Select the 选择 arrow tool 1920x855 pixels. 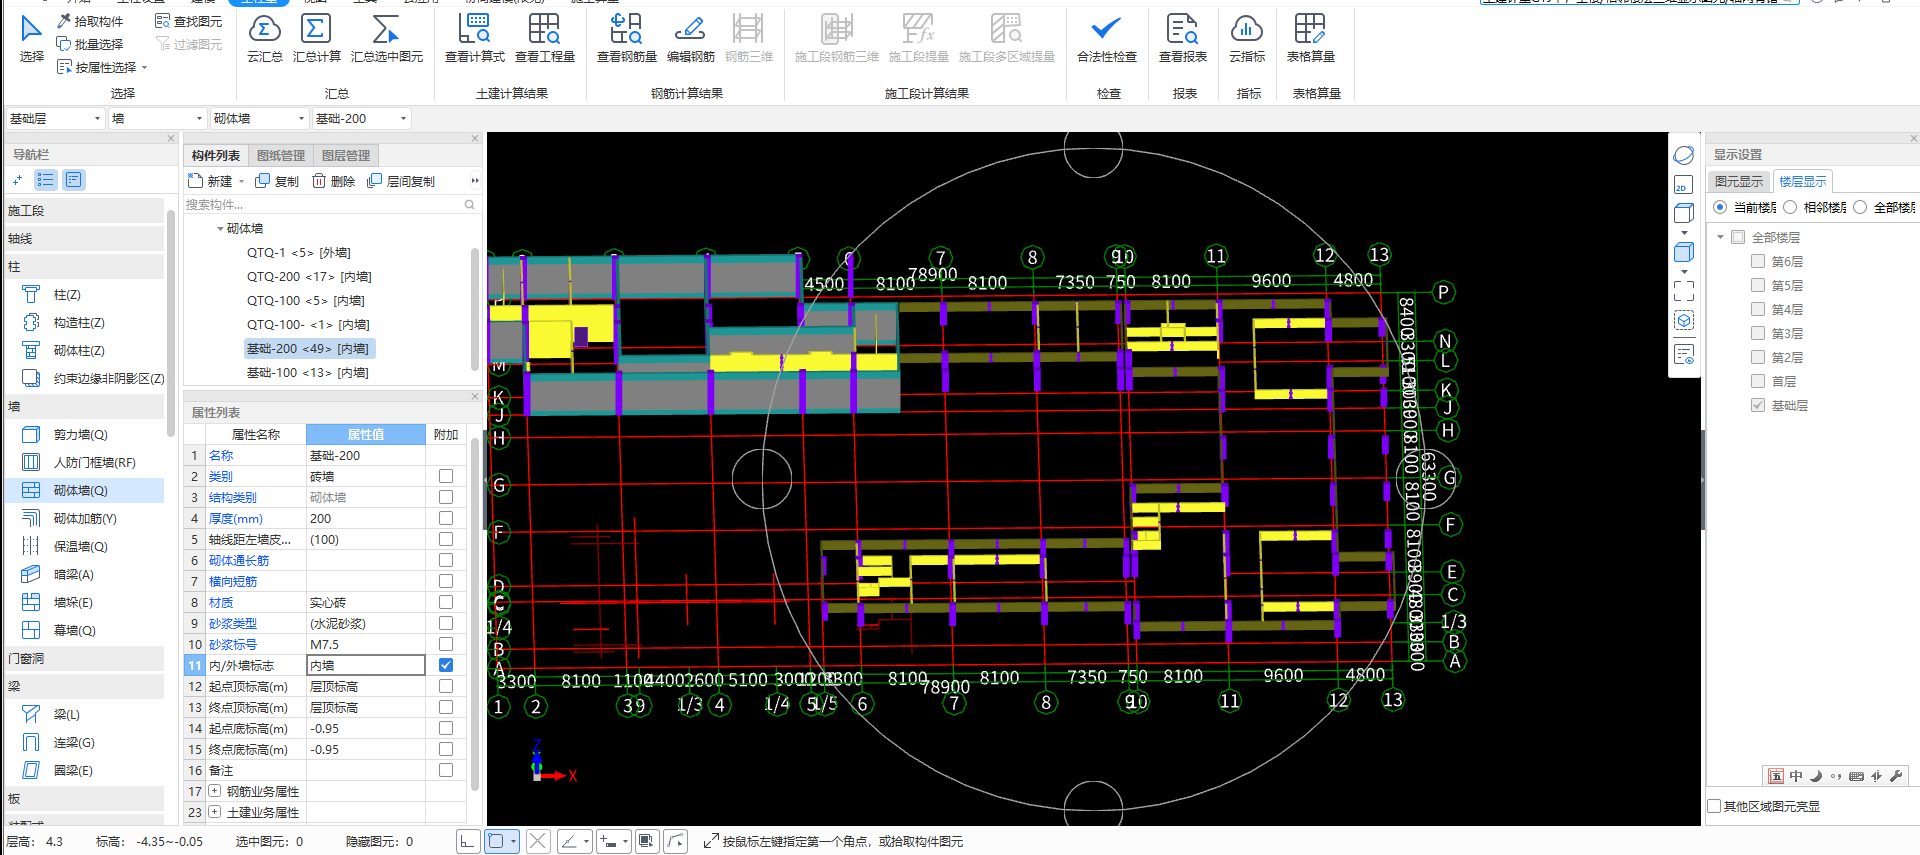pyautogui.click(x=32, y=38)
